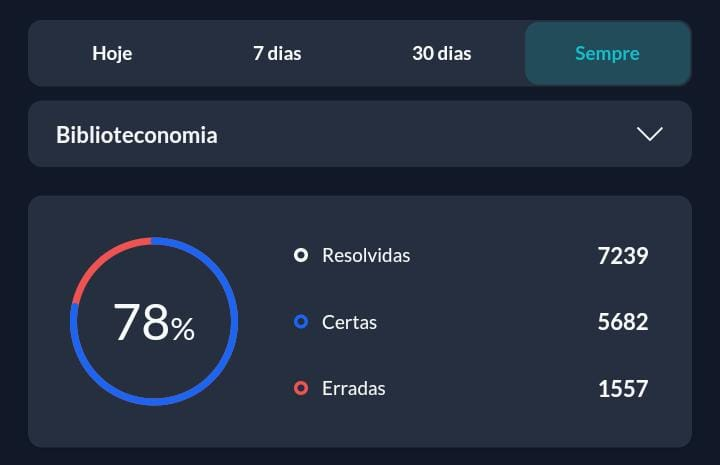Image resolution: width=720 pixels, height=465 pixels.
Task: Click the 7239 resolved count
Action: tap(622, 255)
